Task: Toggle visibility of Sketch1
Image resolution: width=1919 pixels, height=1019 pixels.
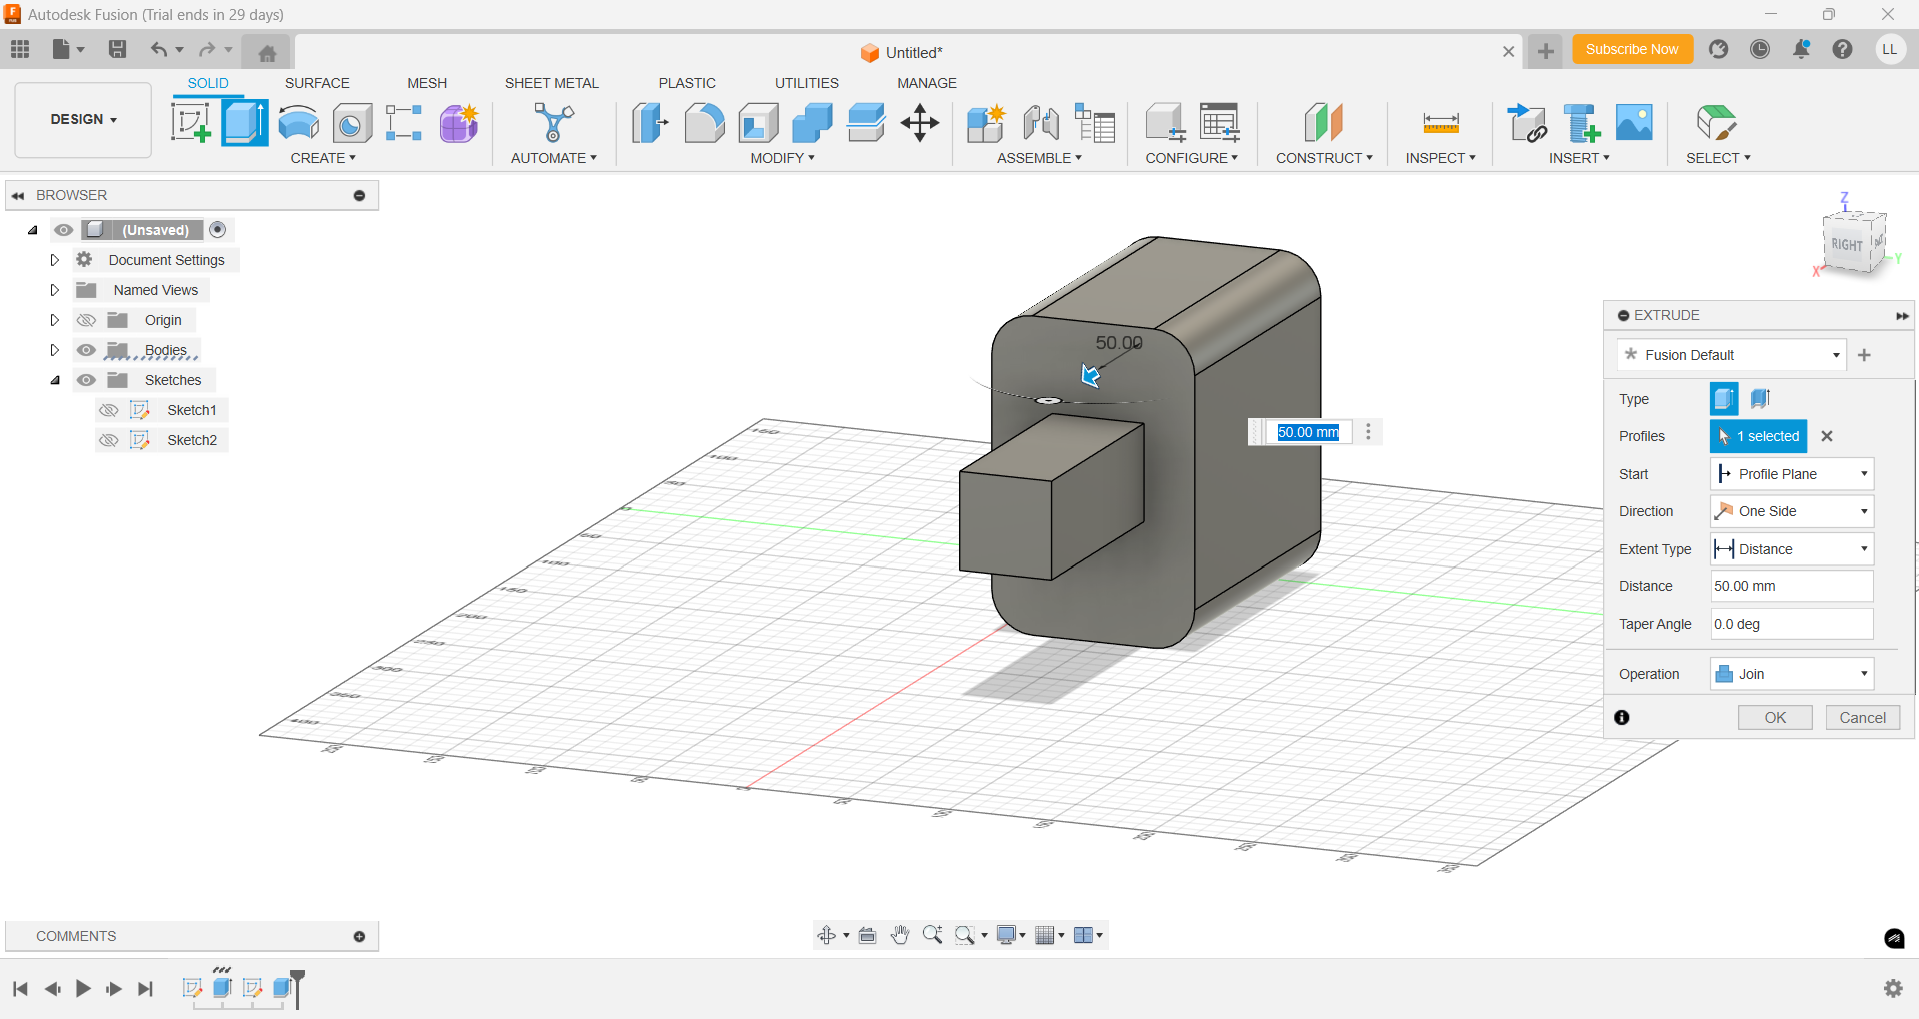Action: click(x=109, y=410)
